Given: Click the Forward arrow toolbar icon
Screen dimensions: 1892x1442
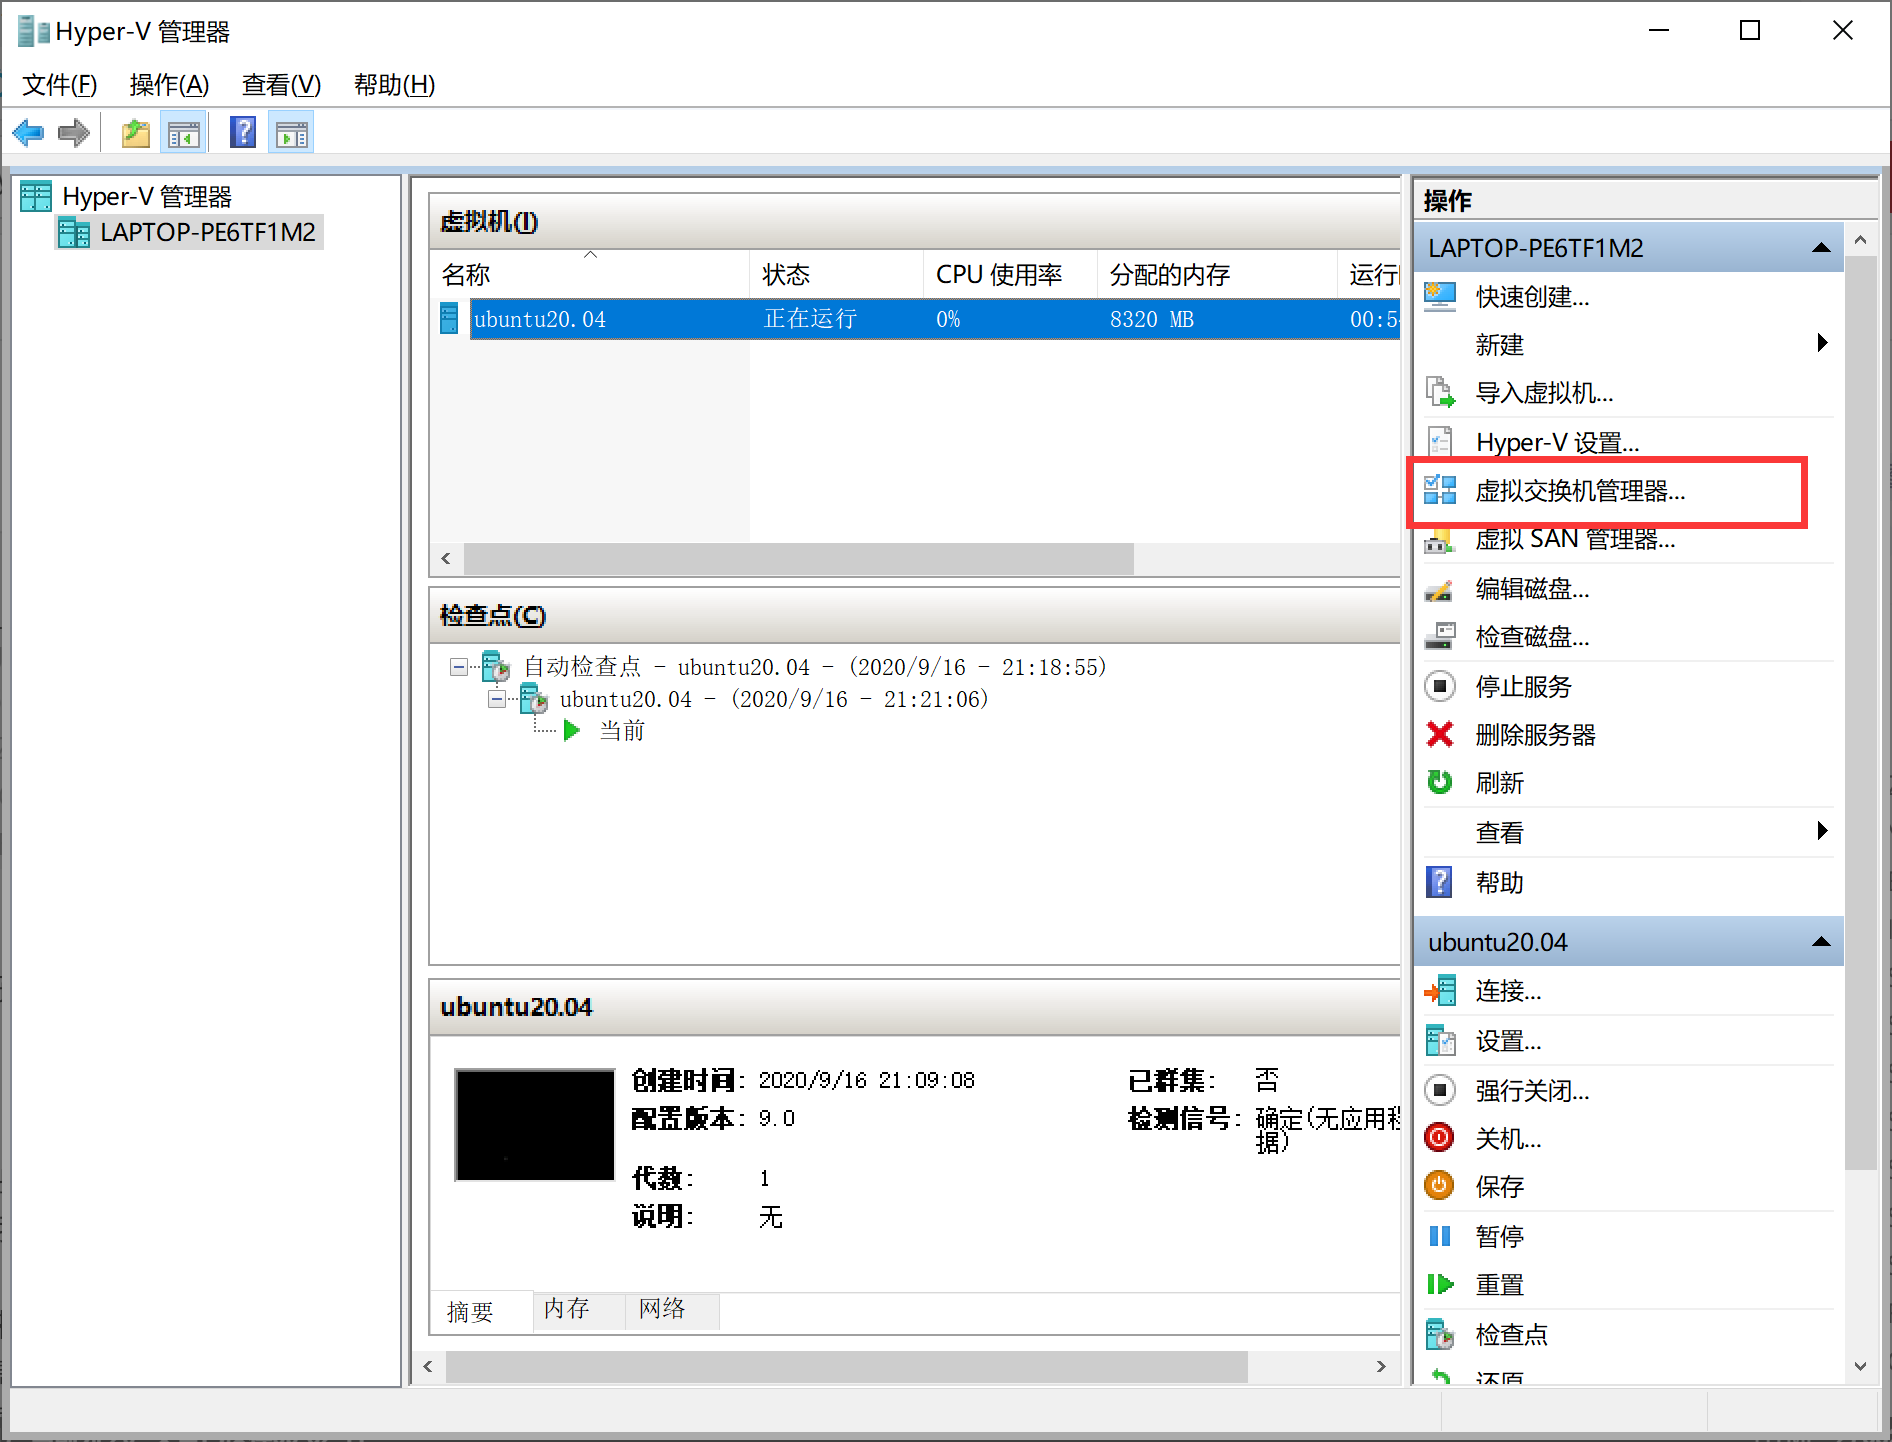Looking at the screenshot, I should click(74, 133).
